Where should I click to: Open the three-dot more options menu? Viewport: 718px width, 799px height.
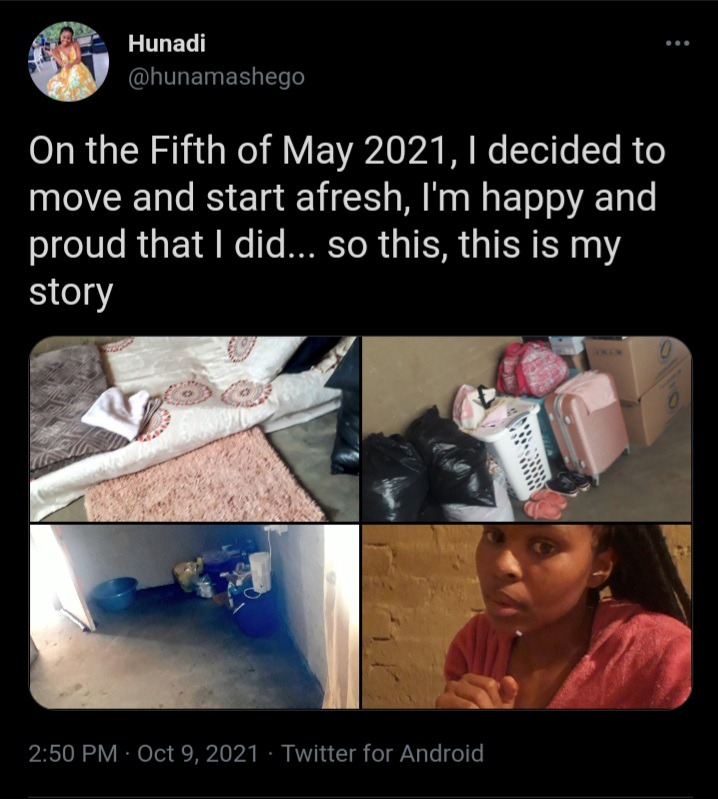pyautogui.click(x=678, y=43)
